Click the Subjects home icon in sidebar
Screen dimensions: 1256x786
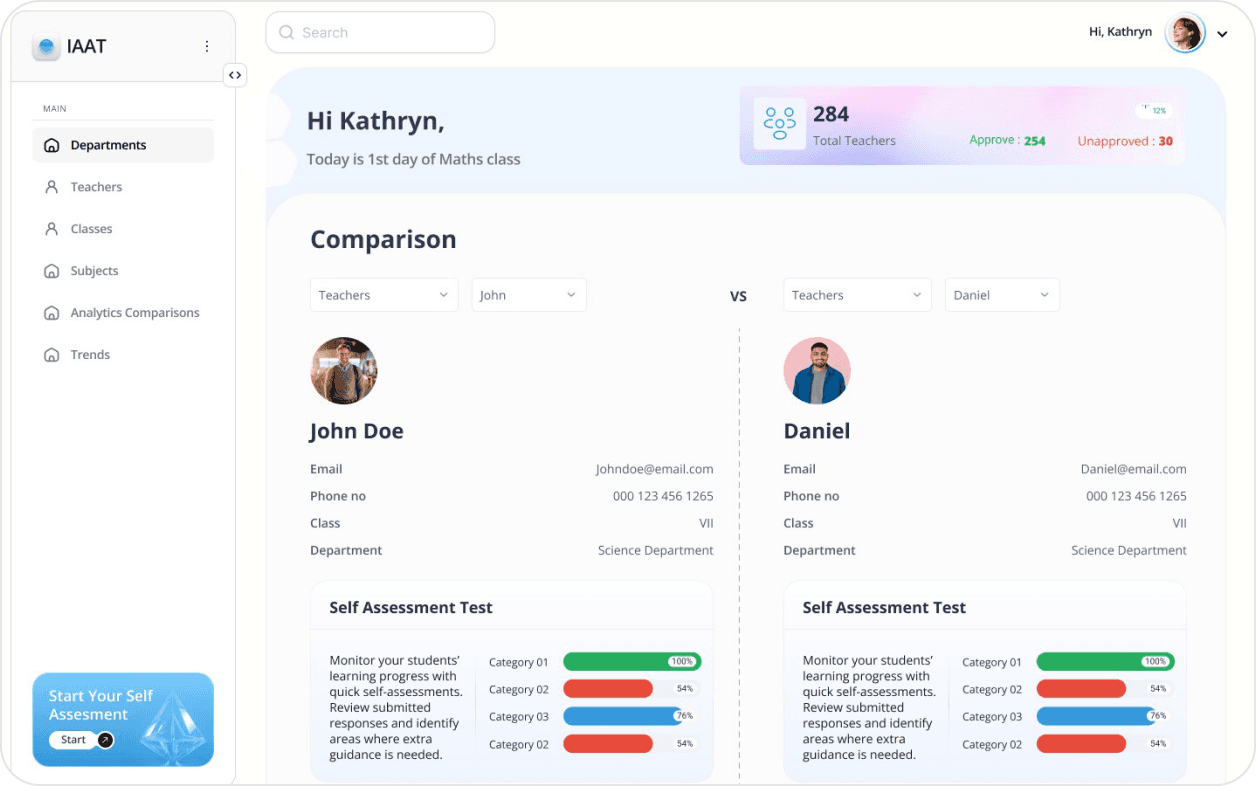52,271
